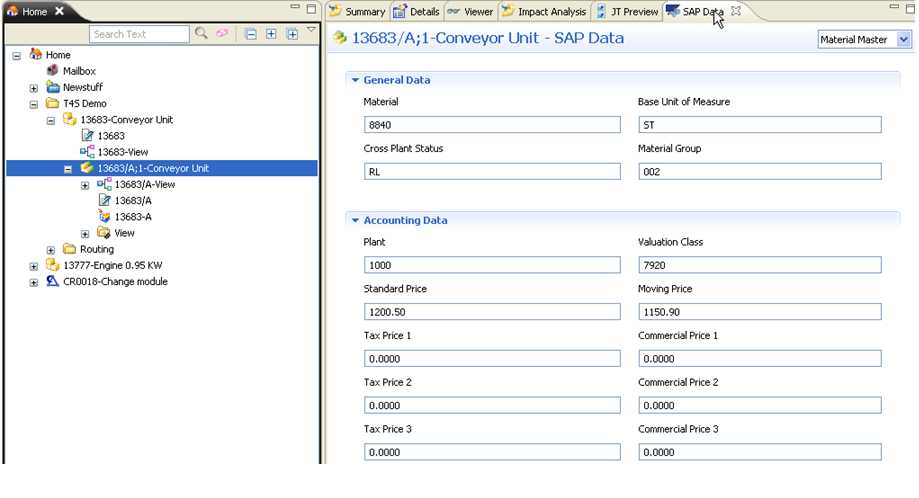This screenshot has height=498, width=919.
Task: Click the collapse-all minus toolbar icon
Action: point(251,34)
